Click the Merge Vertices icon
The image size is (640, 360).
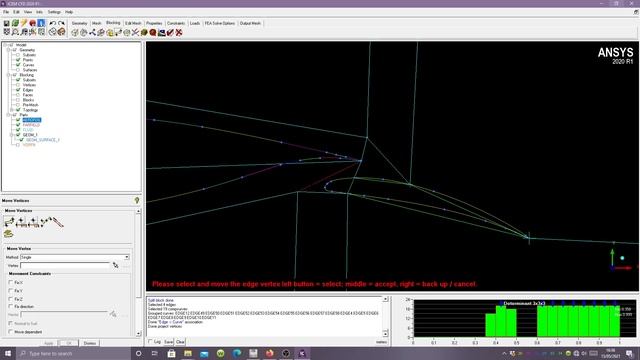[x=93, y=32]
